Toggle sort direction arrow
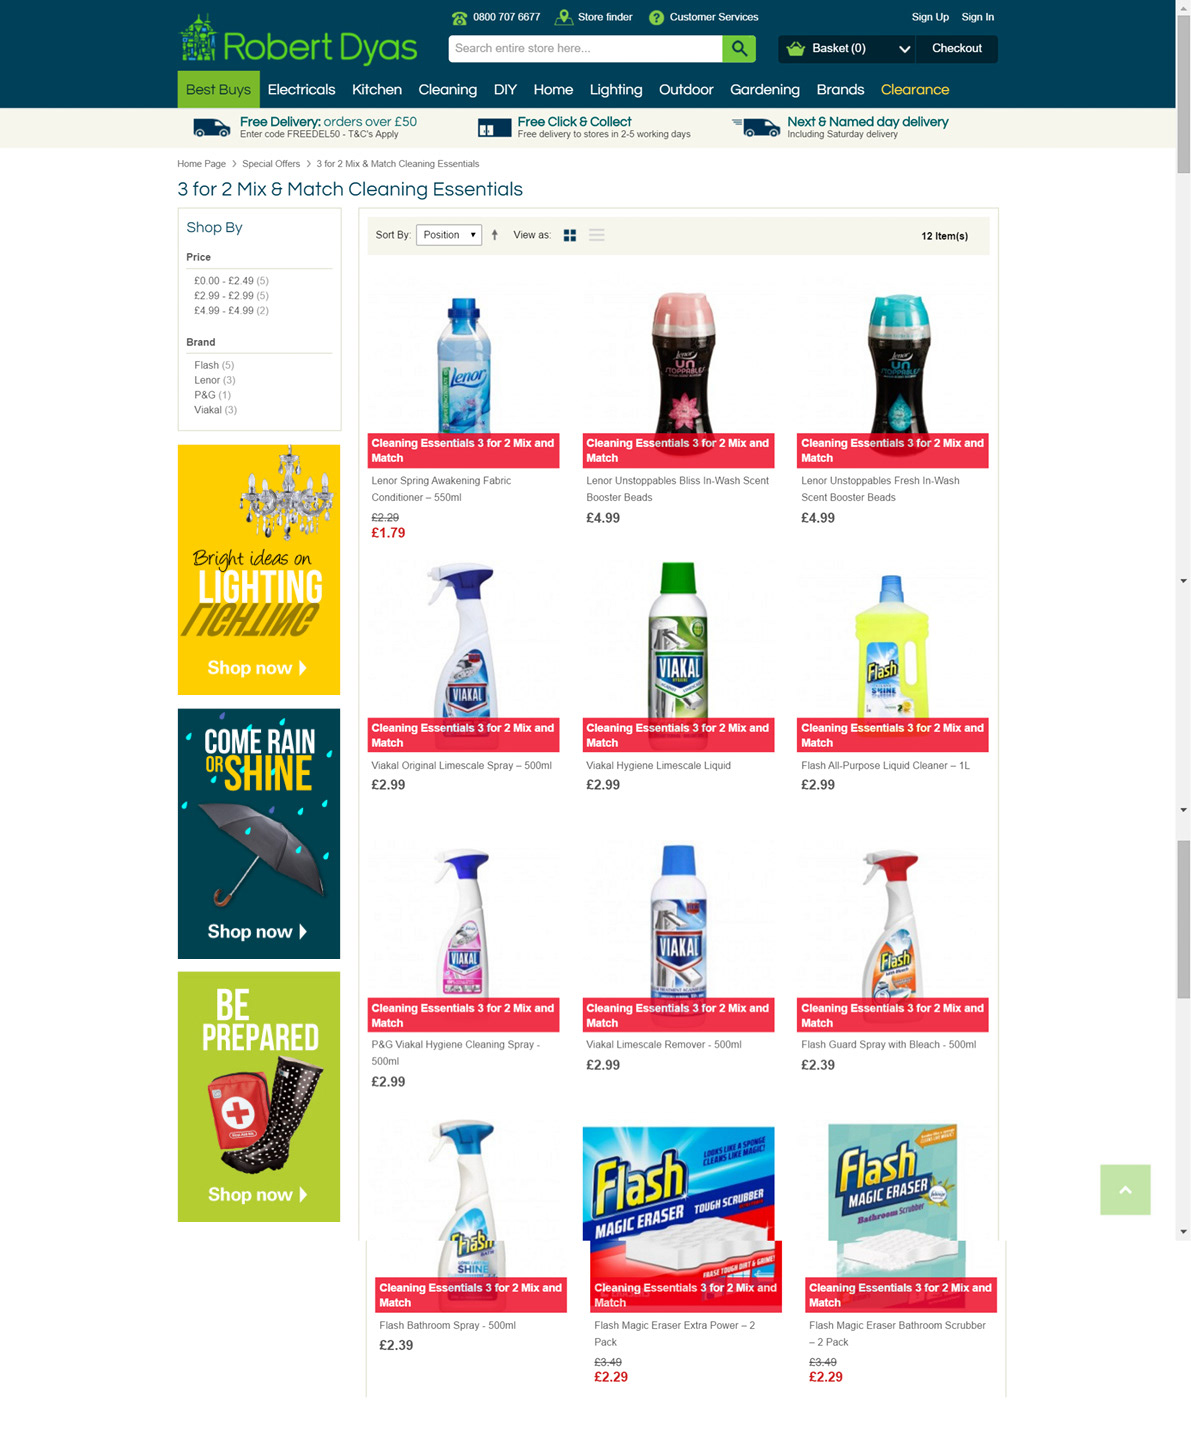The height and width of the screenshot is (1448, 1191). click(495, 235)
